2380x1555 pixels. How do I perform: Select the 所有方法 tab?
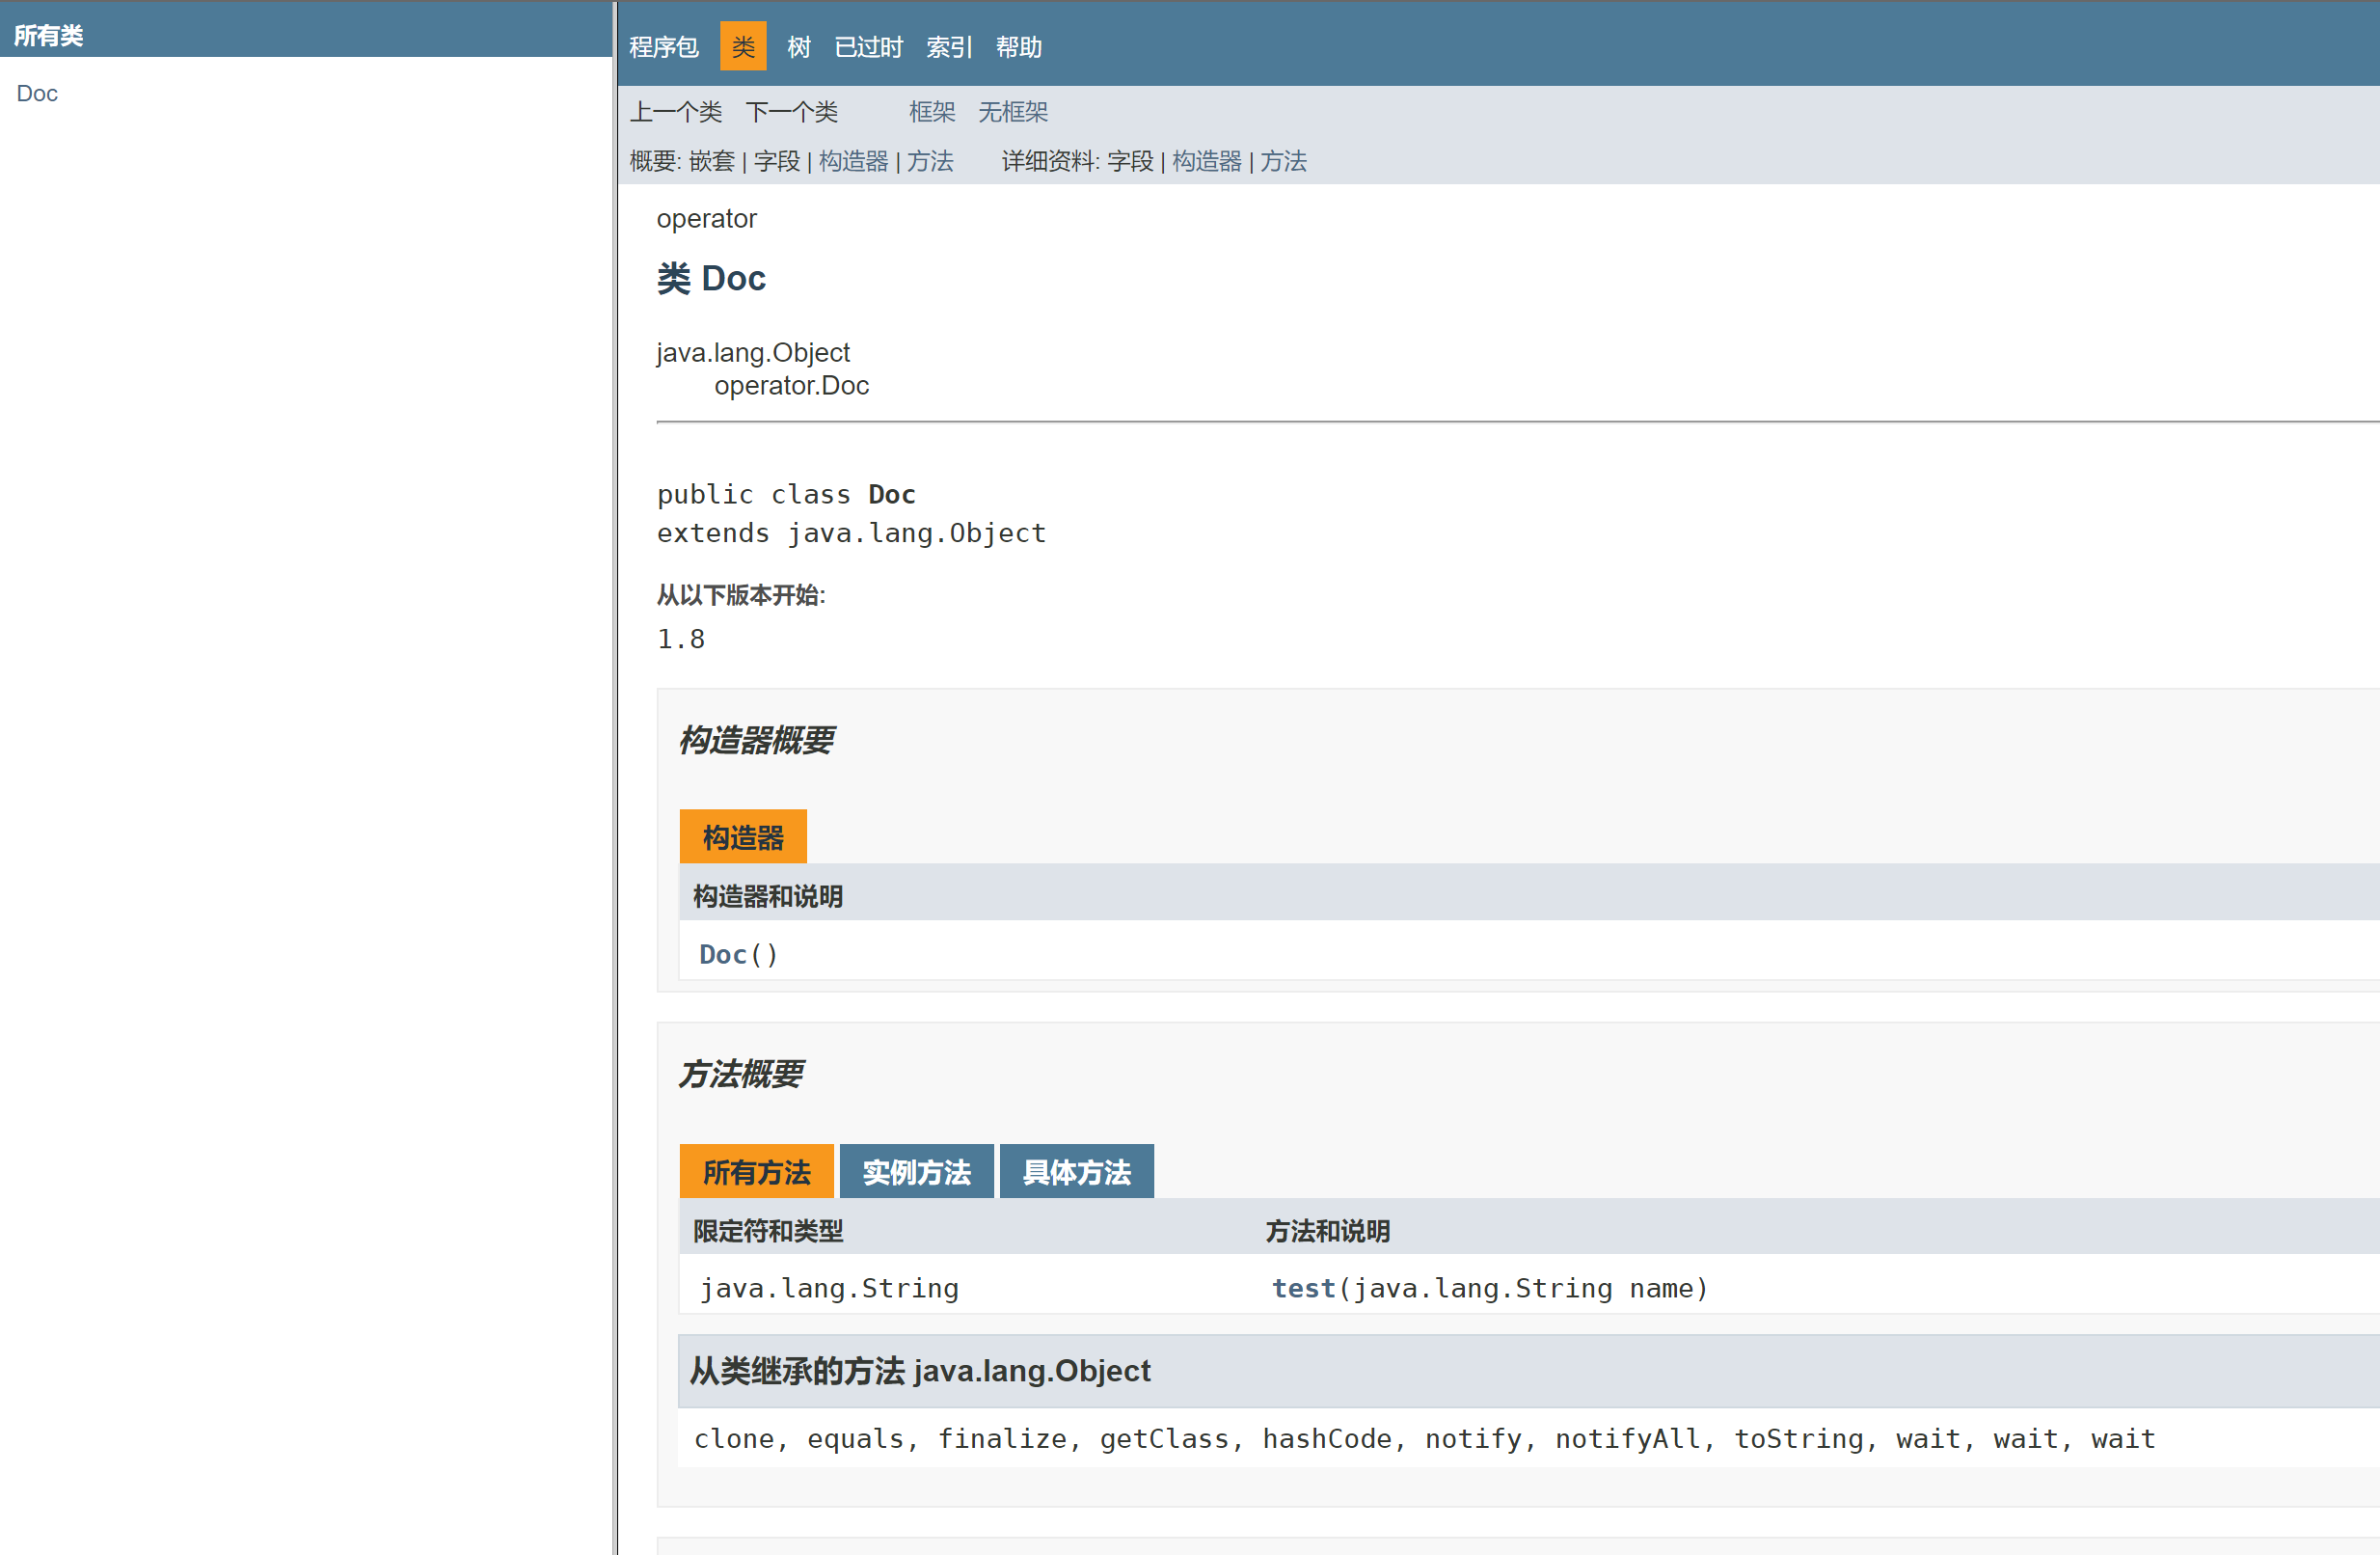(x=756, y=1172)
